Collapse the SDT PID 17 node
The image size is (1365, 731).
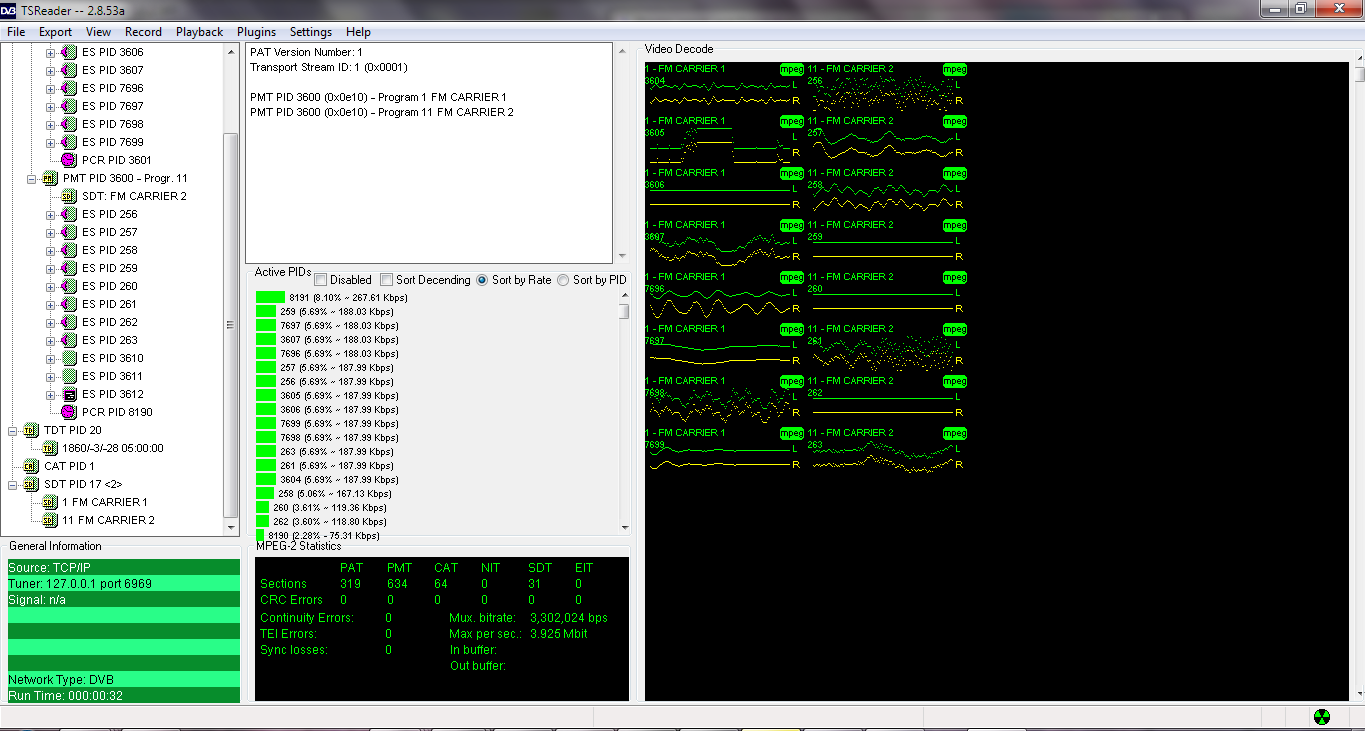(x=13, y=484)
